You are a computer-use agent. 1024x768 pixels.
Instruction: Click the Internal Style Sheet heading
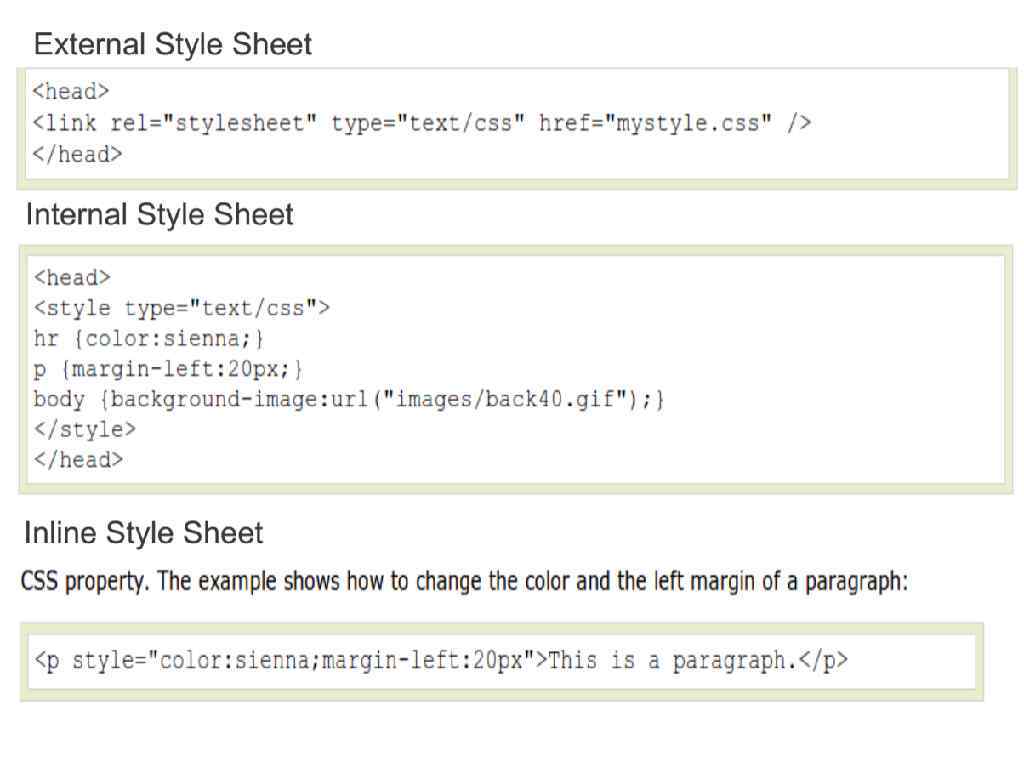[160, 215]
